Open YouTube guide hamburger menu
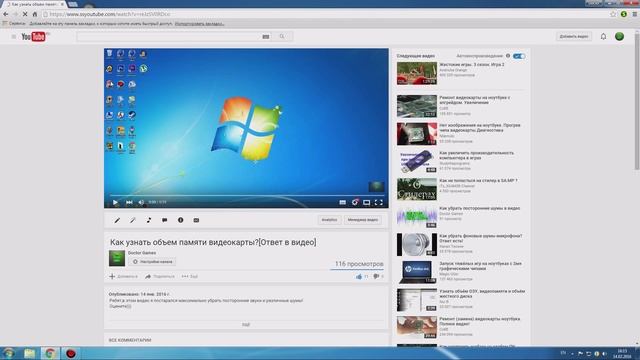This screenshot has width=640, height=360. 13,37
